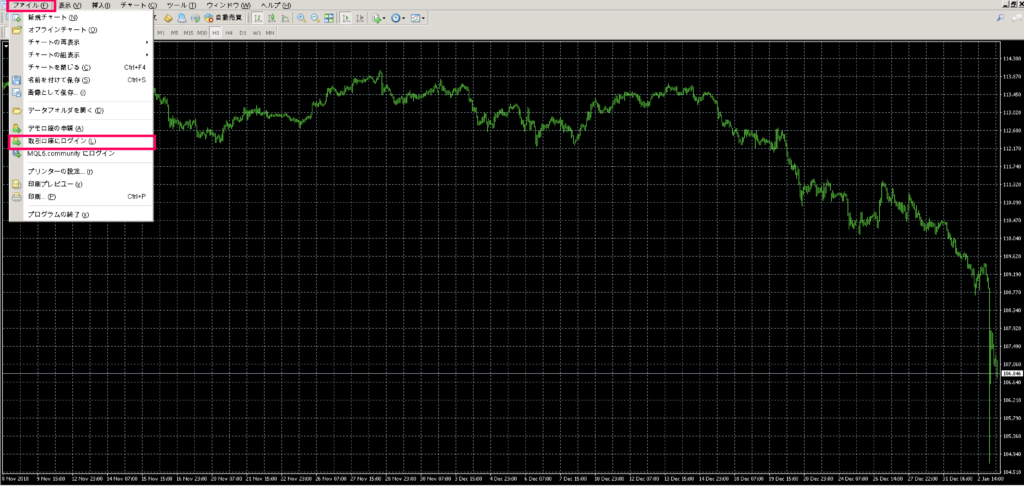The height and width of the screenshot is (486, 1024).
Task: Click the tile windows grid icon
Action: 328,18
